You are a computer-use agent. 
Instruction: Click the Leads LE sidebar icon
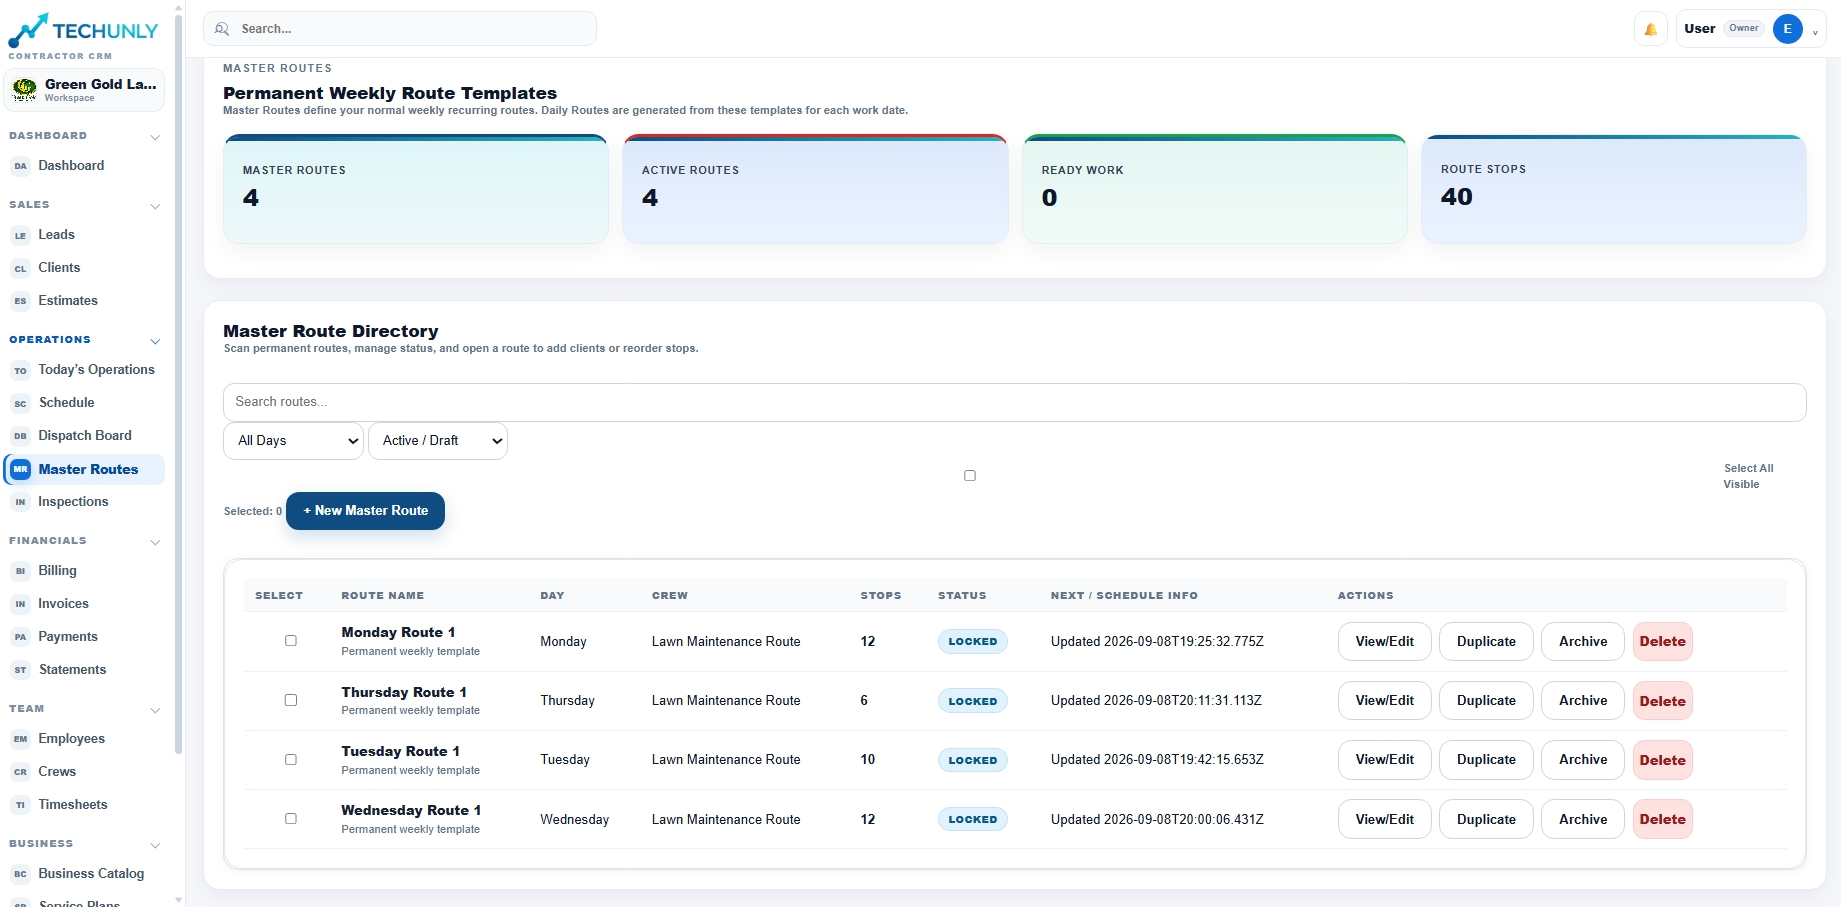[x=20, y=235]
